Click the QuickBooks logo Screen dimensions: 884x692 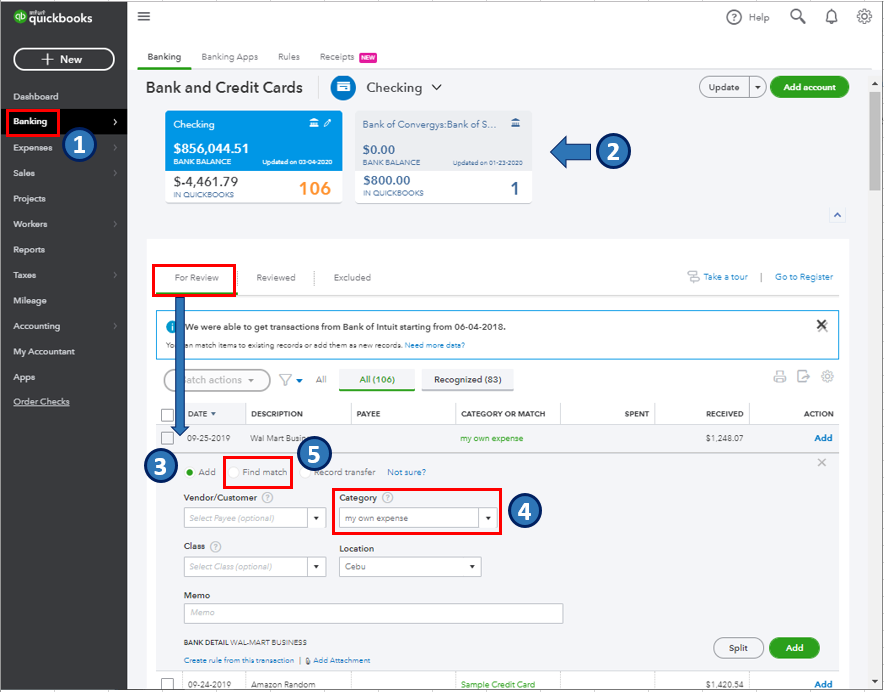[53, 17]
